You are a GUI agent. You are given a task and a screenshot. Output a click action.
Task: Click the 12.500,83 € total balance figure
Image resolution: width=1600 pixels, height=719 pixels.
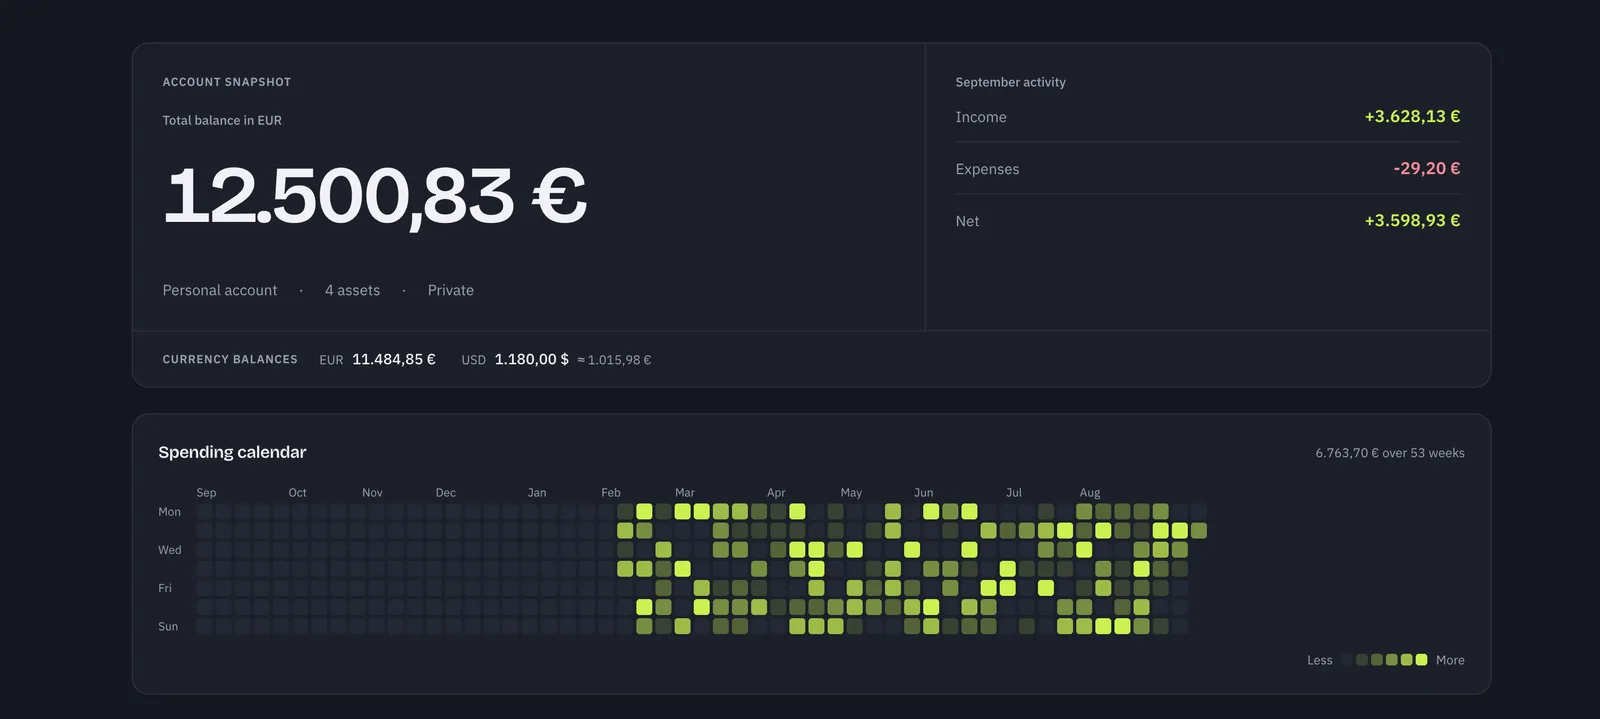(x=375, y=196)
